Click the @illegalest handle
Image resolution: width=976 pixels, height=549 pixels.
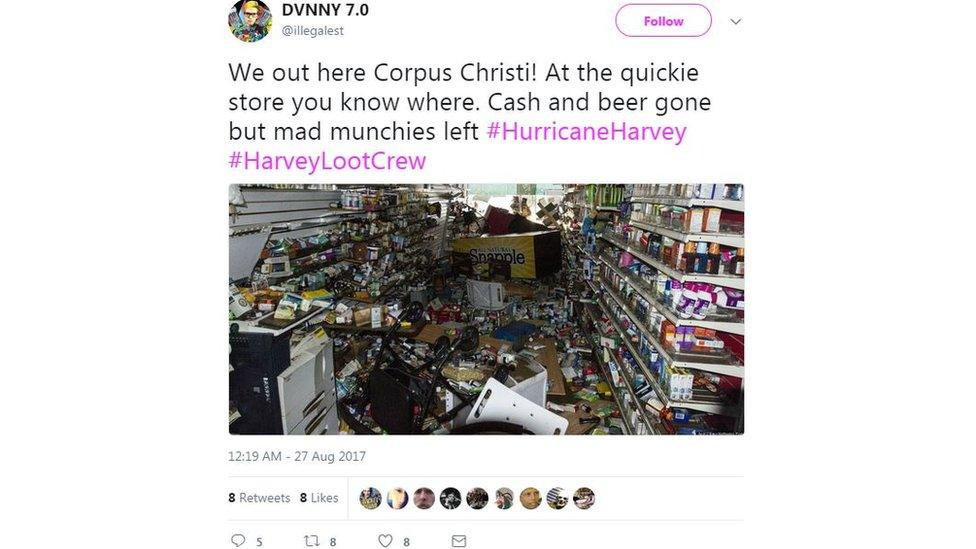[312, 30]
